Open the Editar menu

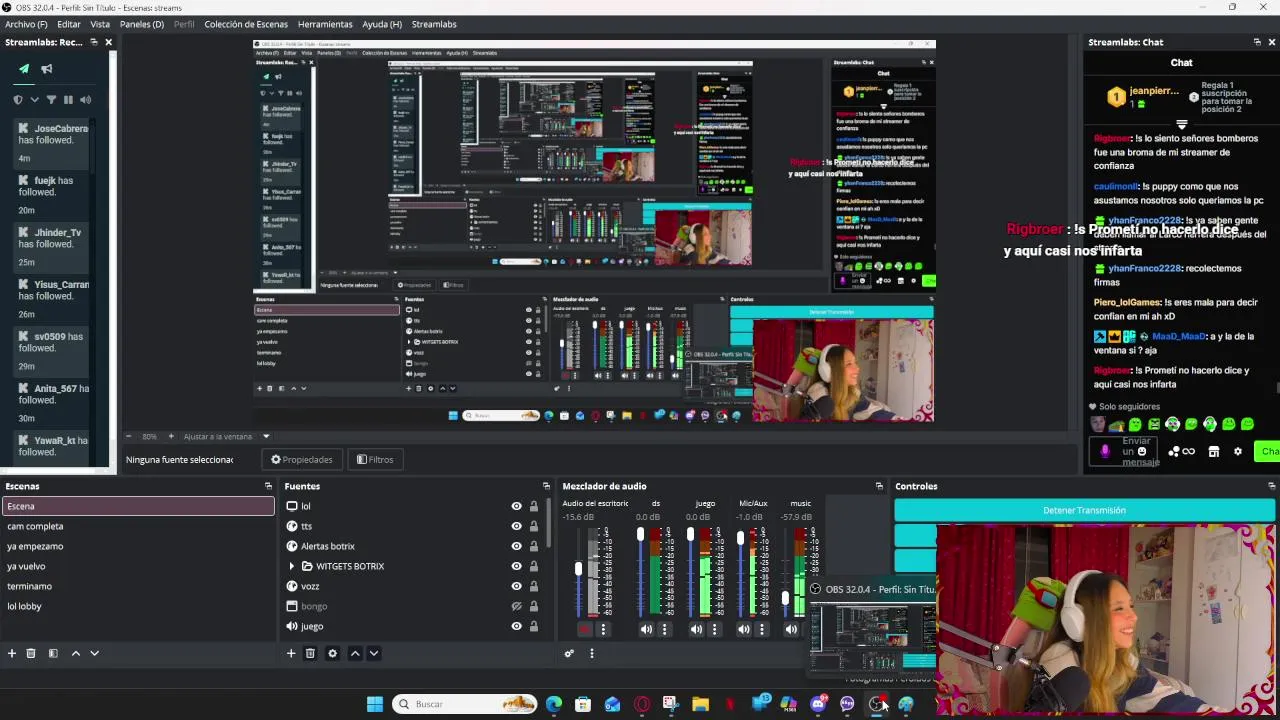point(69,24)
